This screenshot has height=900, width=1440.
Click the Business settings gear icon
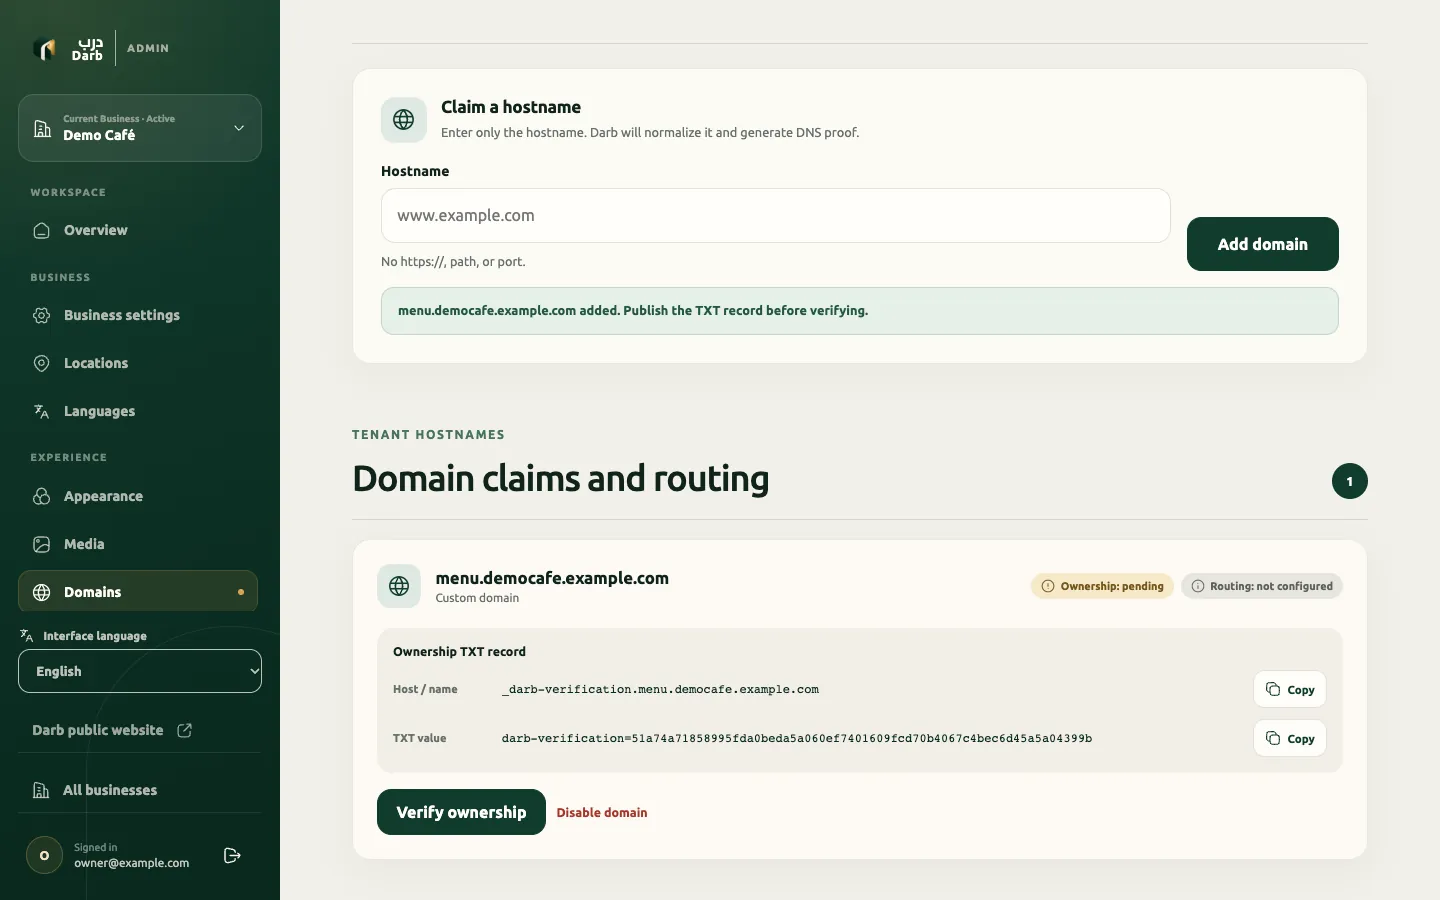pos(42,315)
